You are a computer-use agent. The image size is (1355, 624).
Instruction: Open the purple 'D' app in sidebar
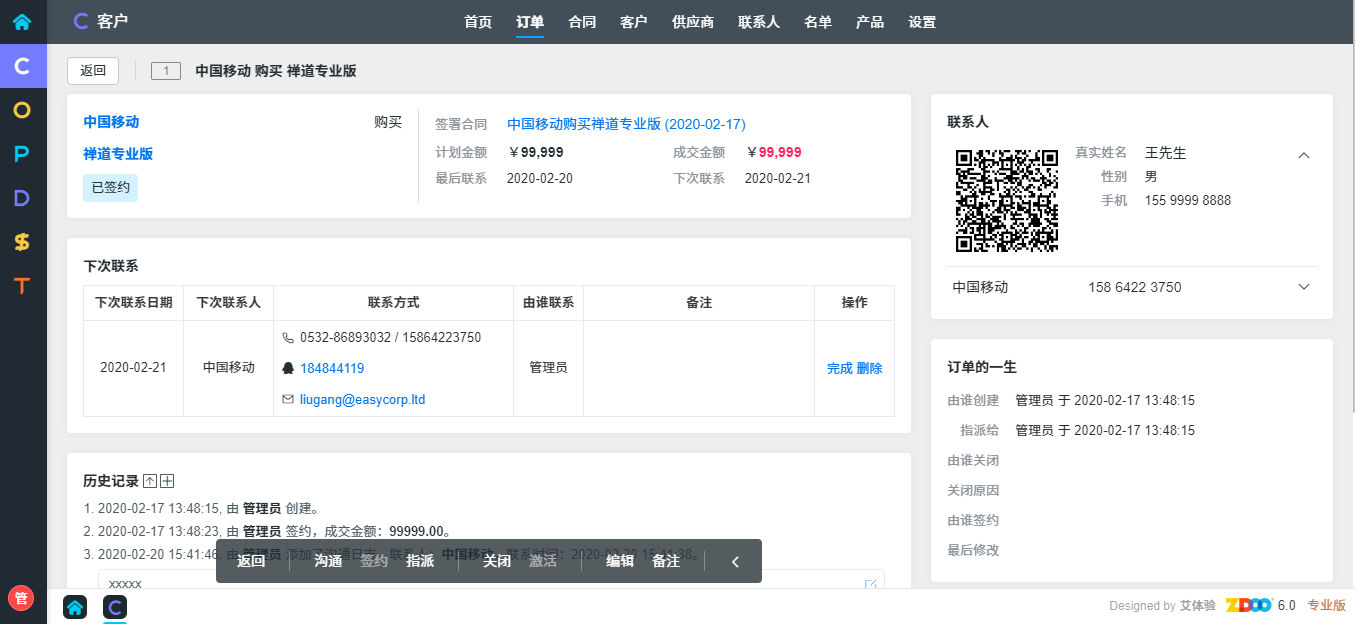pyautogui.click(x=22, y=198)
